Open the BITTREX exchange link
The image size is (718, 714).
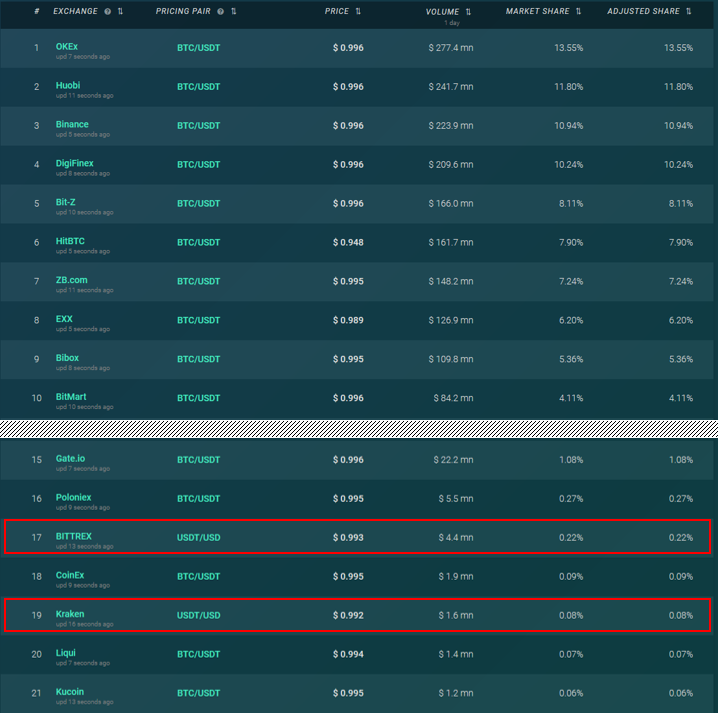tap(74, 536)
